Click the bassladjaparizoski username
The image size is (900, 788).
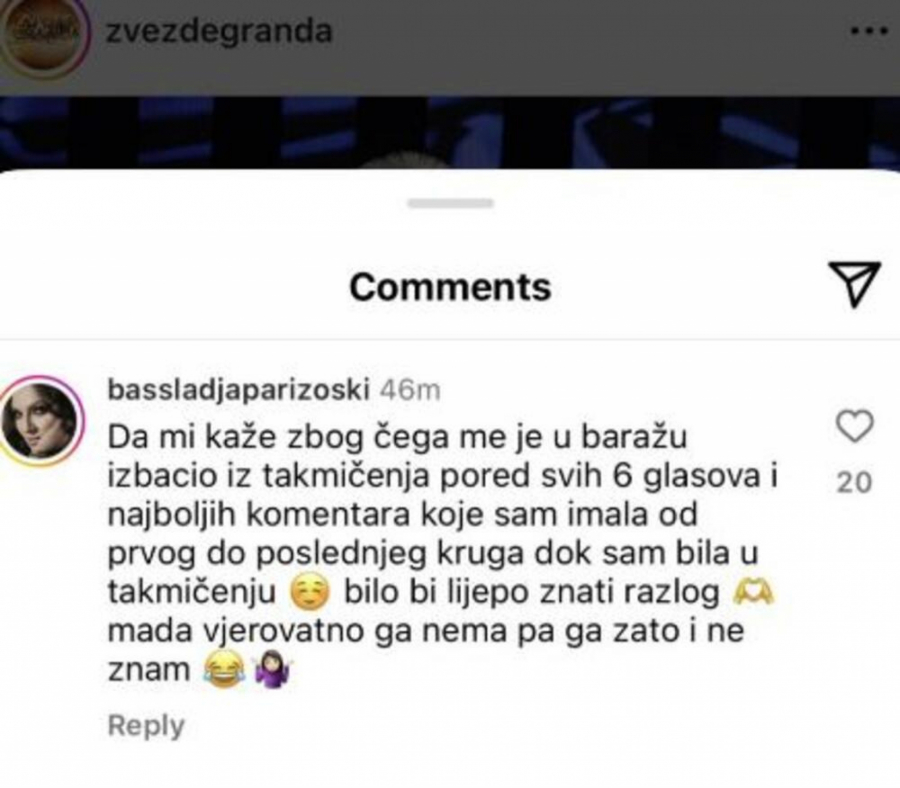coord(238,390)
